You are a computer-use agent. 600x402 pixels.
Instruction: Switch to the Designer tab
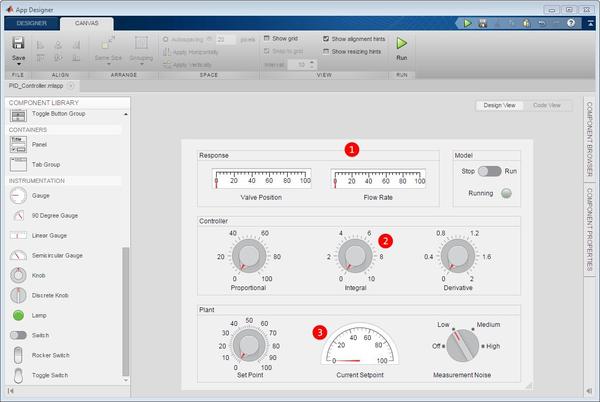click(x=31, y=22)
